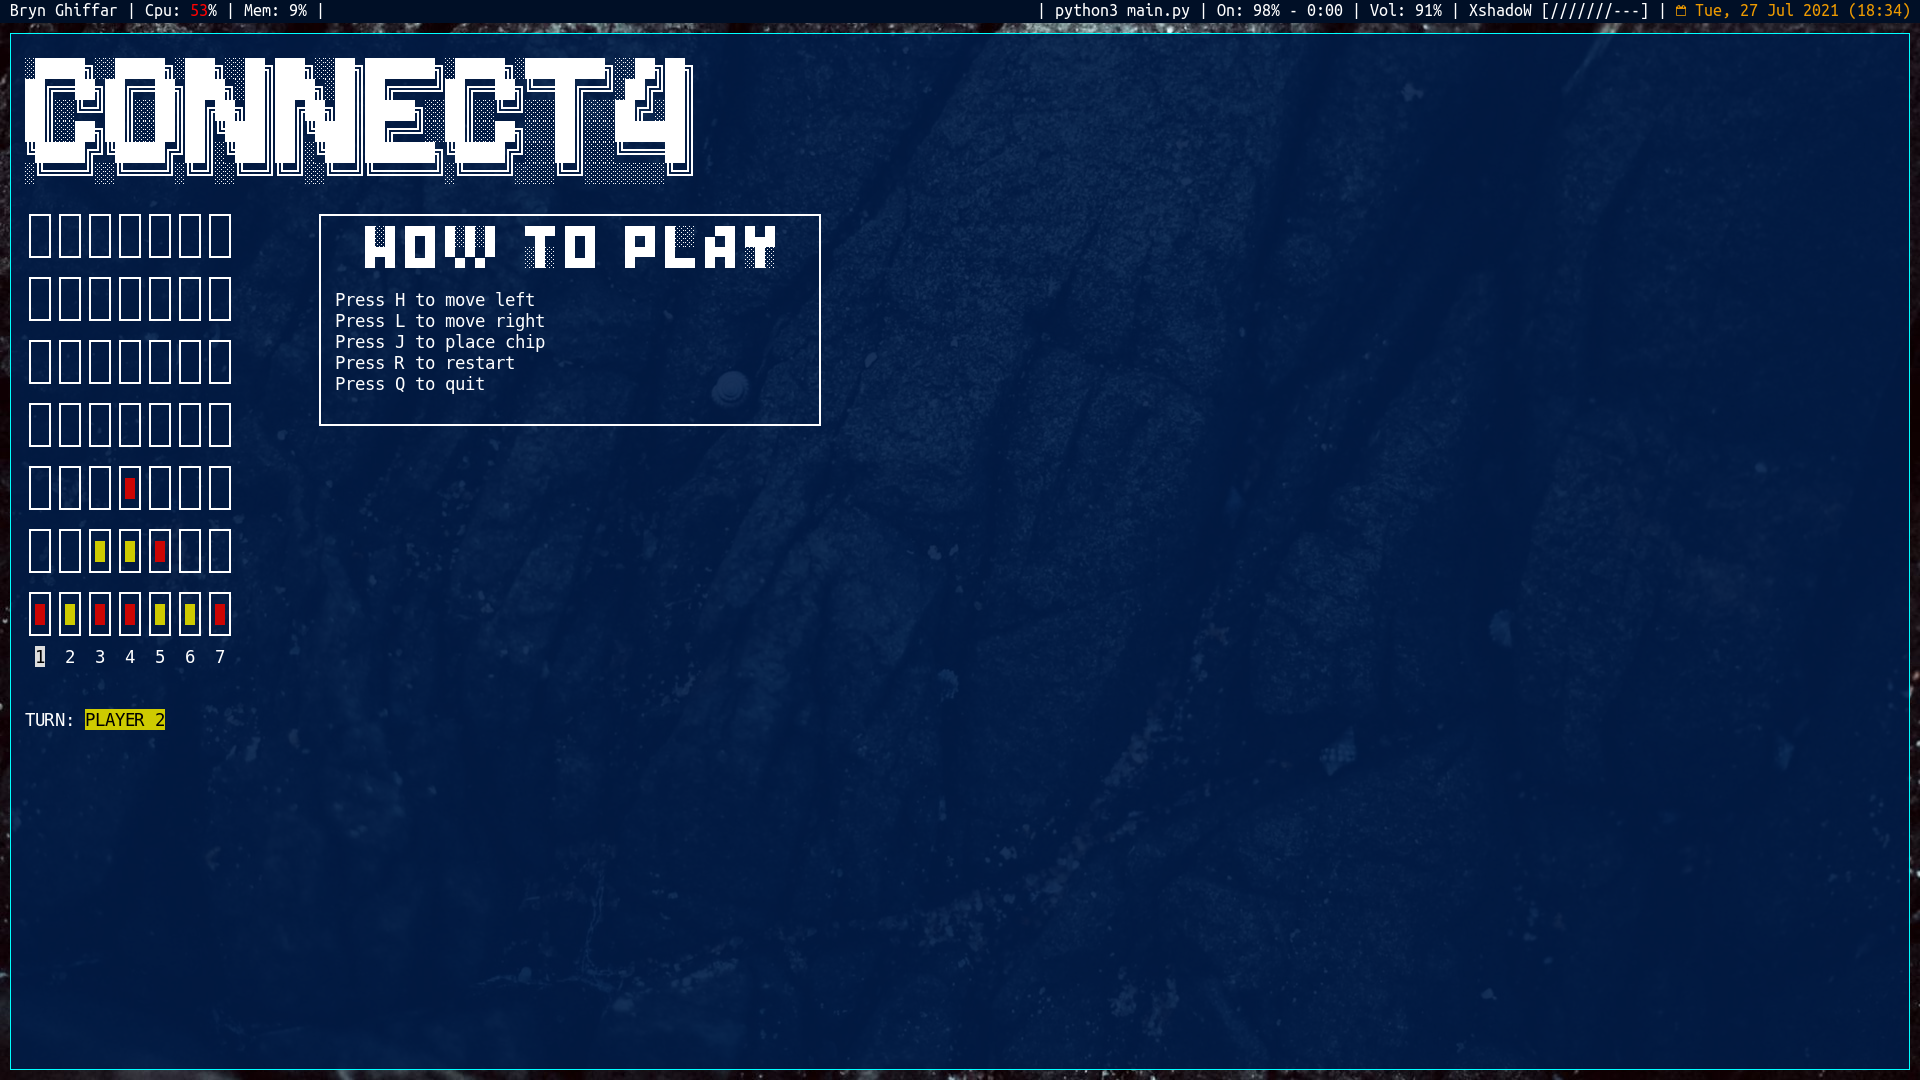Screen dimensions: 1920x1080
Task: Click the 'Press J to place chip' line
Action: click(440, 342)
